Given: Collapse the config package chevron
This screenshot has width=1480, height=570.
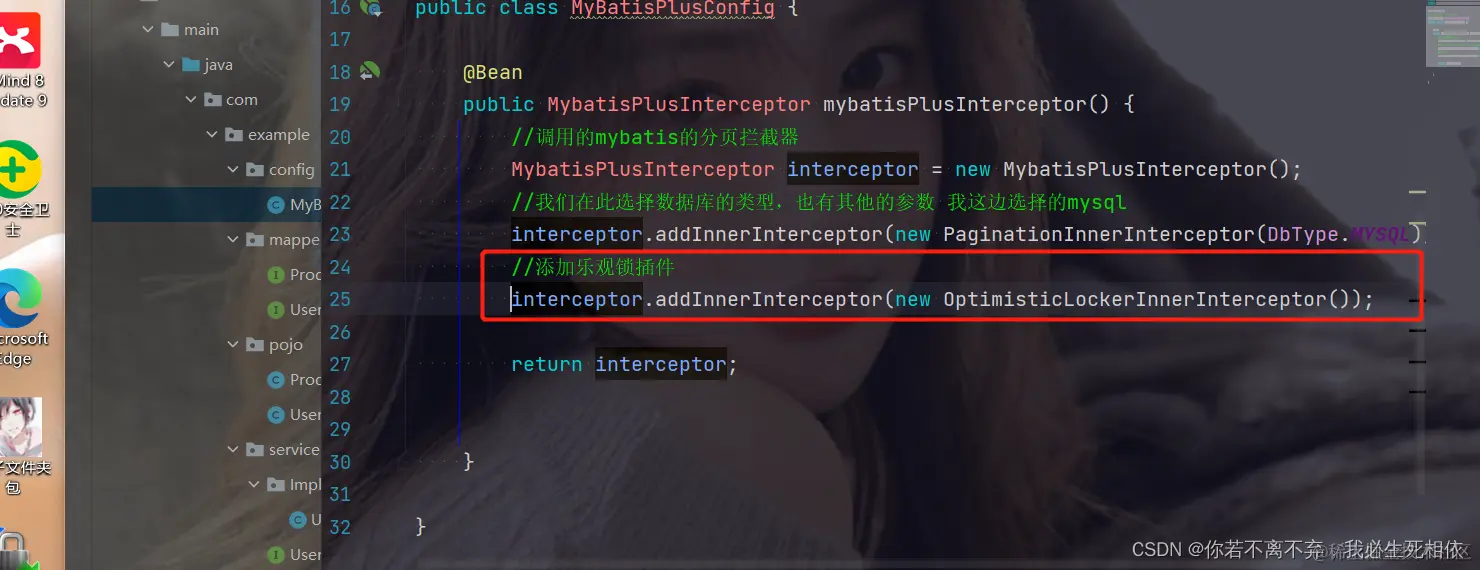Looking at the screenshot, I should [233, 169].
